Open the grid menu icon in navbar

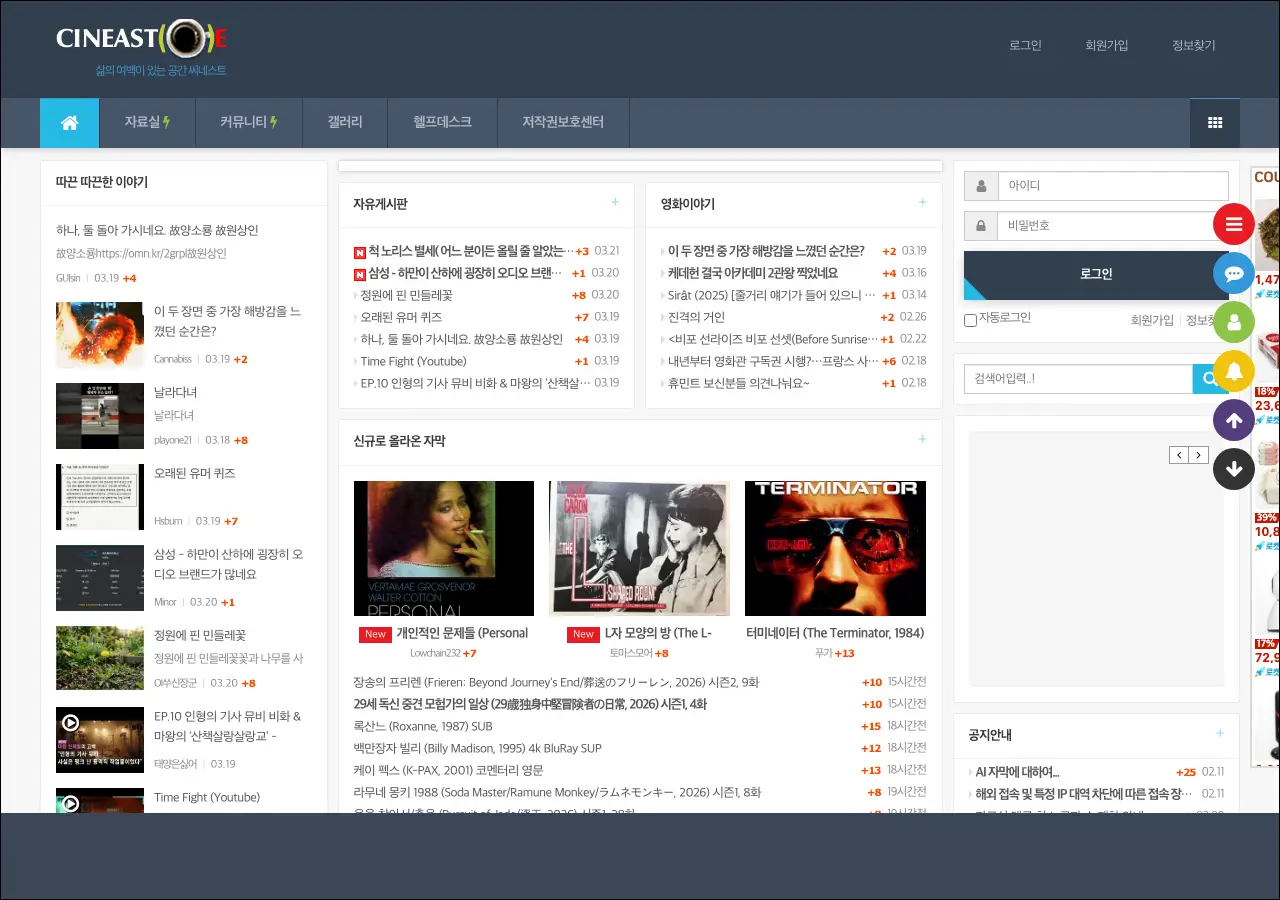pos(1214,123)
